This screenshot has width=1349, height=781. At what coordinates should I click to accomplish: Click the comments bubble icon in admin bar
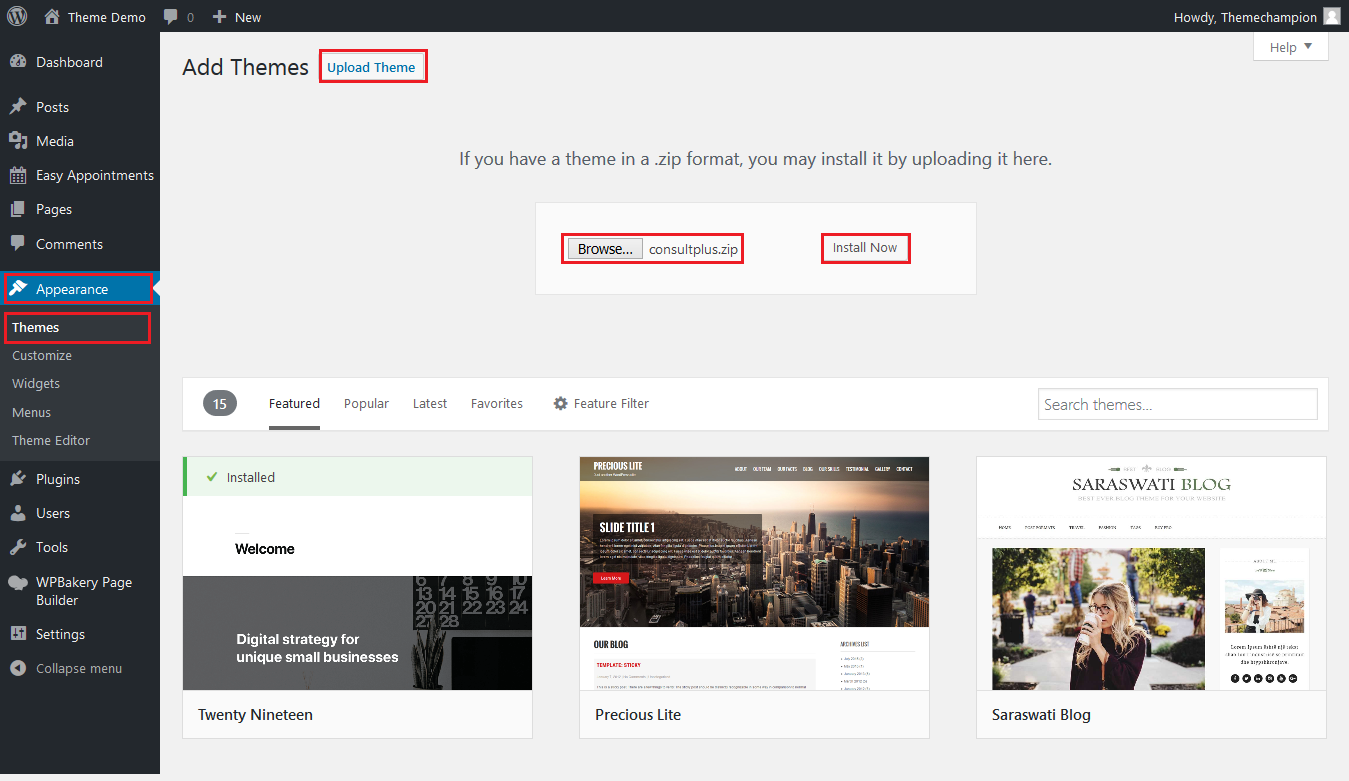[172, 17]
